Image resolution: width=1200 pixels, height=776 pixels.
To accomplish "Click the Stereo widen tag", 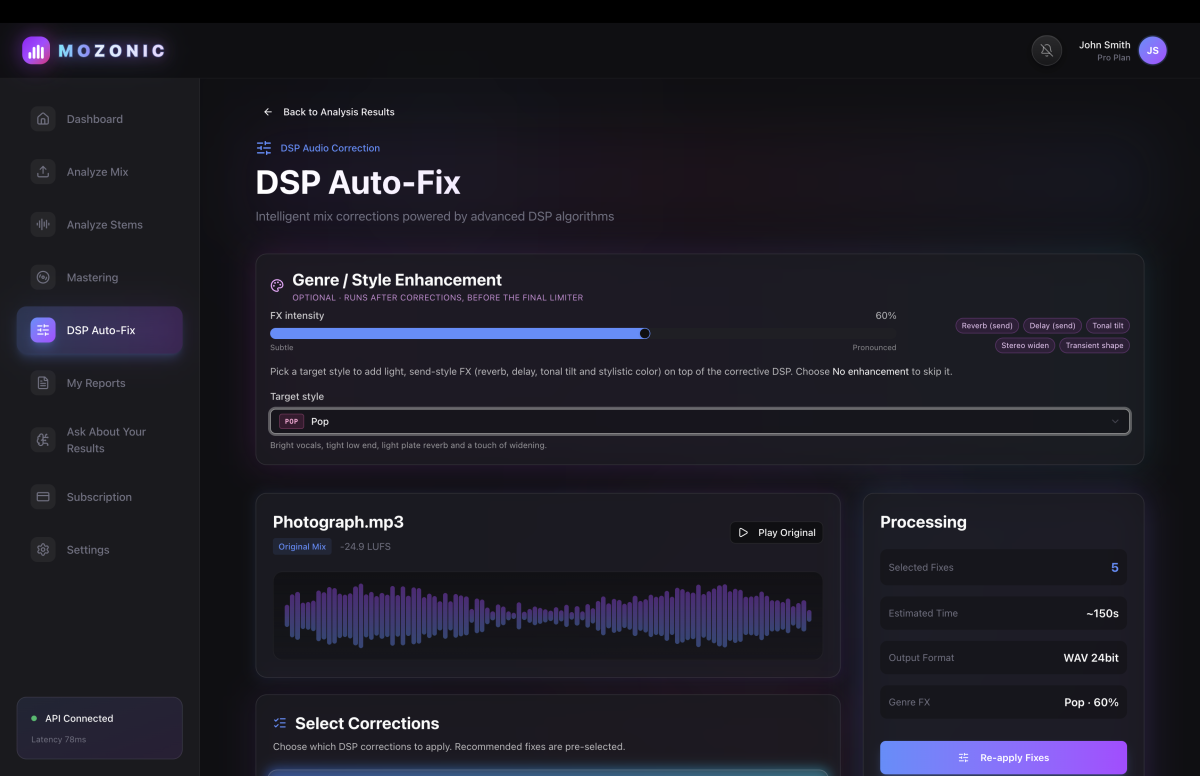I will 1025,345.
